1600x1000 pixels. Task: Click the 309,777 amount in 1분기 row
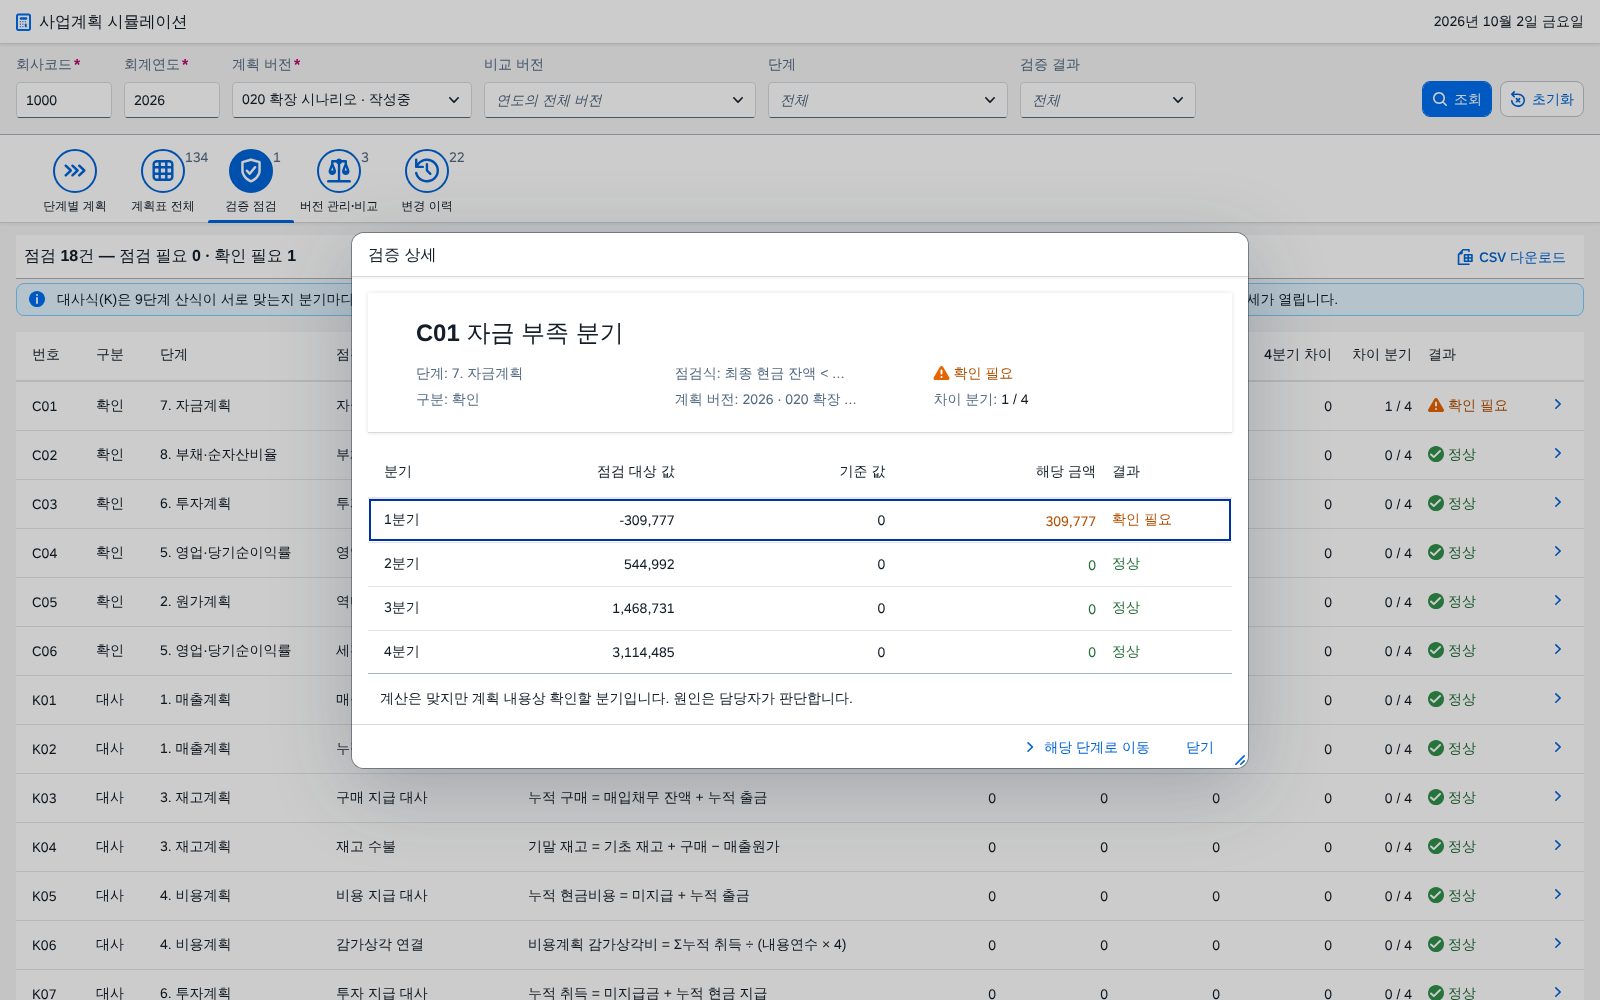point(1071,521)
